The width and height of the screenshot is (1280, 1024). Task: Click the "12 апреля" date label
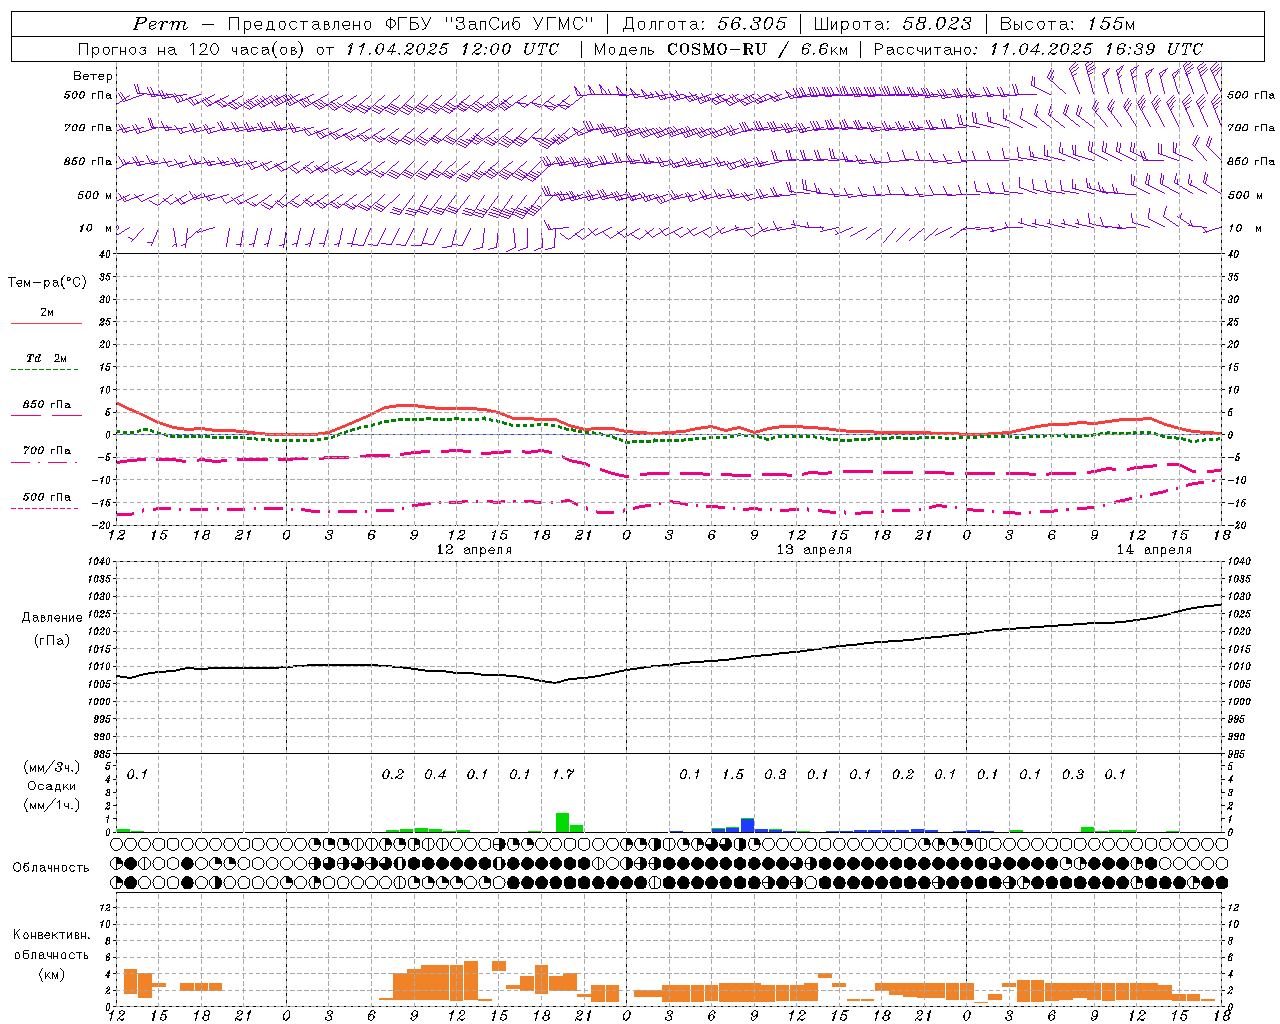(x=475, y=550)
